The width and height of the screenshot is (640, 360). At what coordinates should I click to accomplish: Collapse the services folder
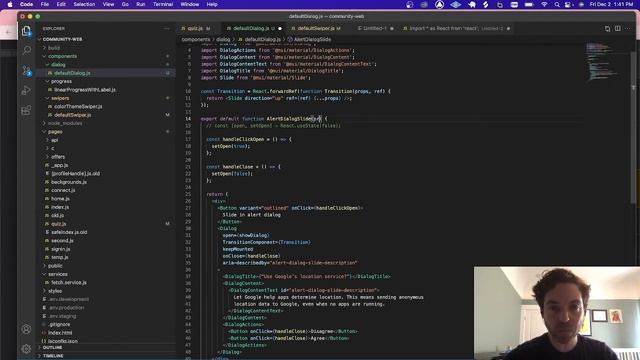coord(58,274)
